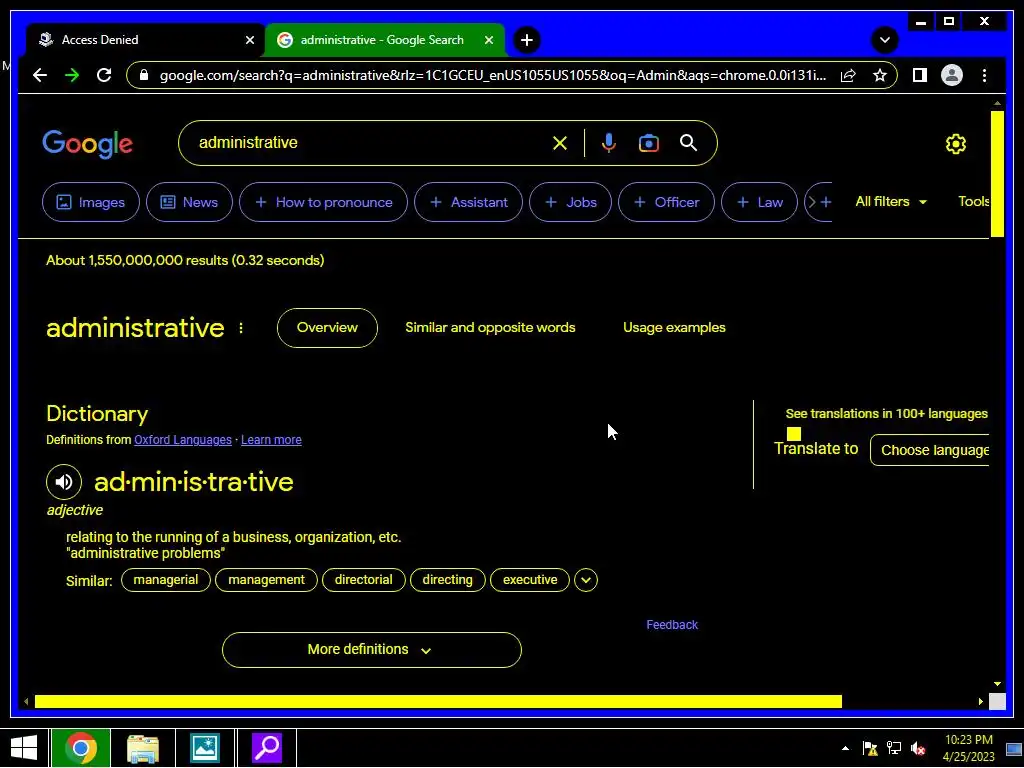This screenshot has height=768, width=1024.
Task: Close the administrative Google Search tab
Action: tap(488, 40)
